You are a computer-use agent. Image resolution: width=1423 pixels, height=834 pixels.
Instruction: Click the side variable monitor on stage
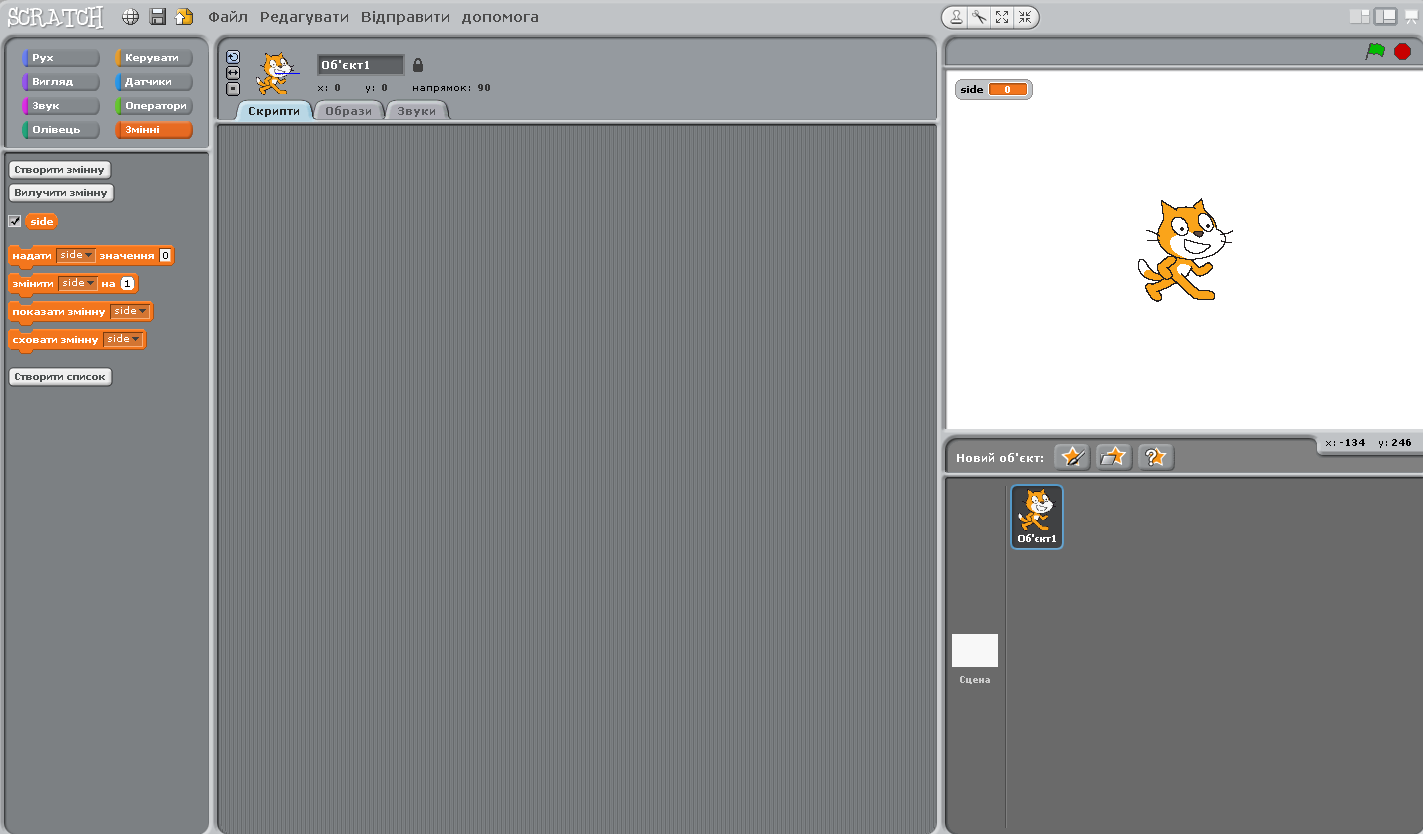click(x=994, y=89)
